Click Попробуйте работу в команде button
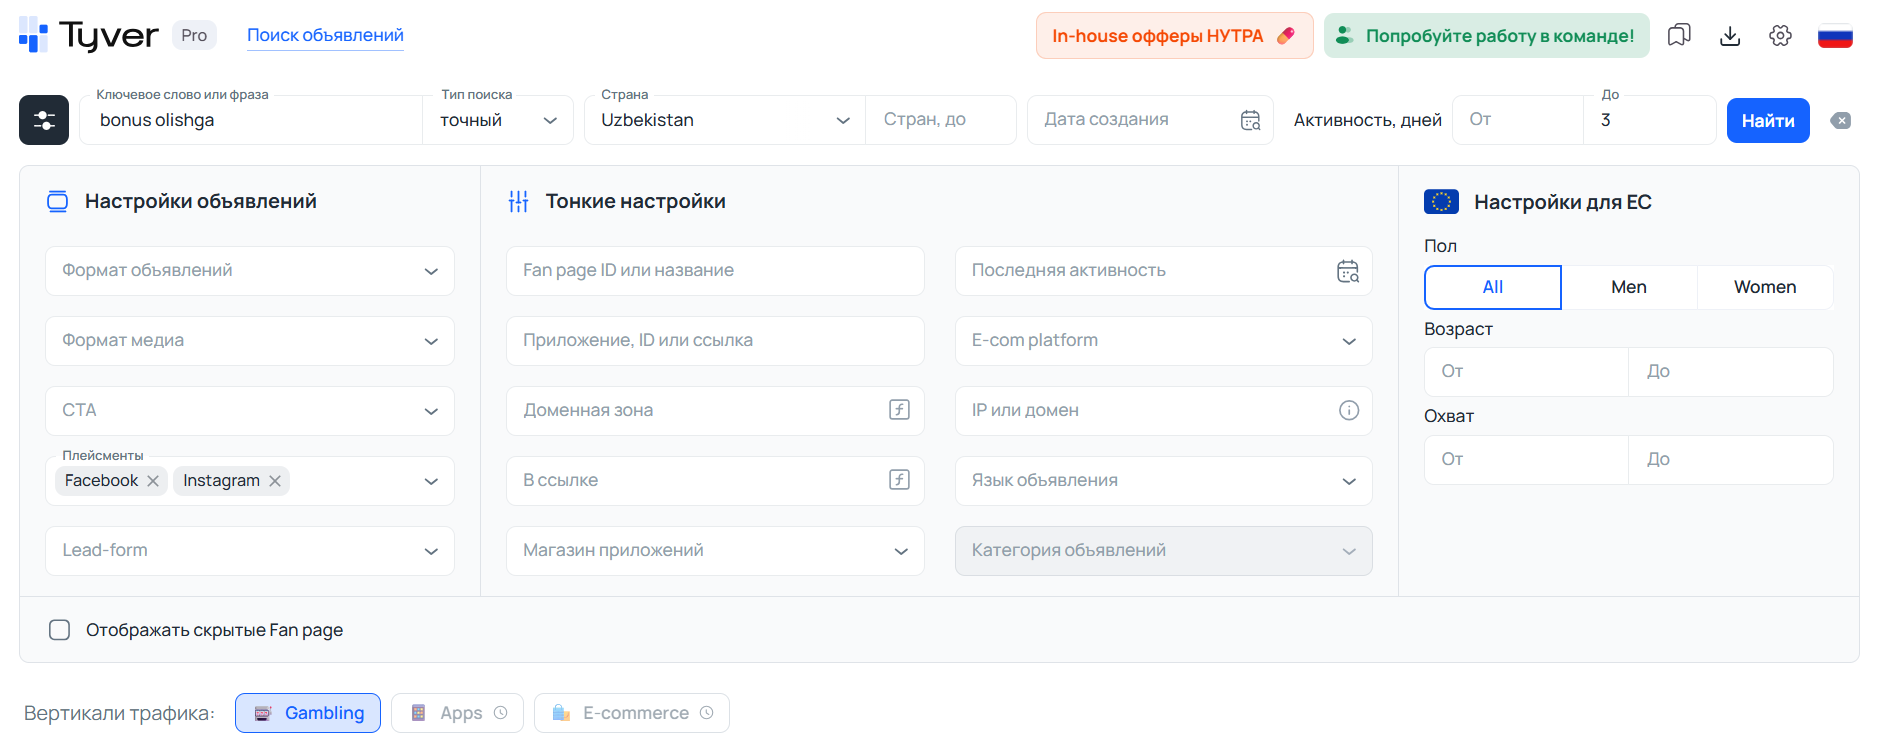The height and width of the screenshot is (751, 1882). (x=1487, y=36)
